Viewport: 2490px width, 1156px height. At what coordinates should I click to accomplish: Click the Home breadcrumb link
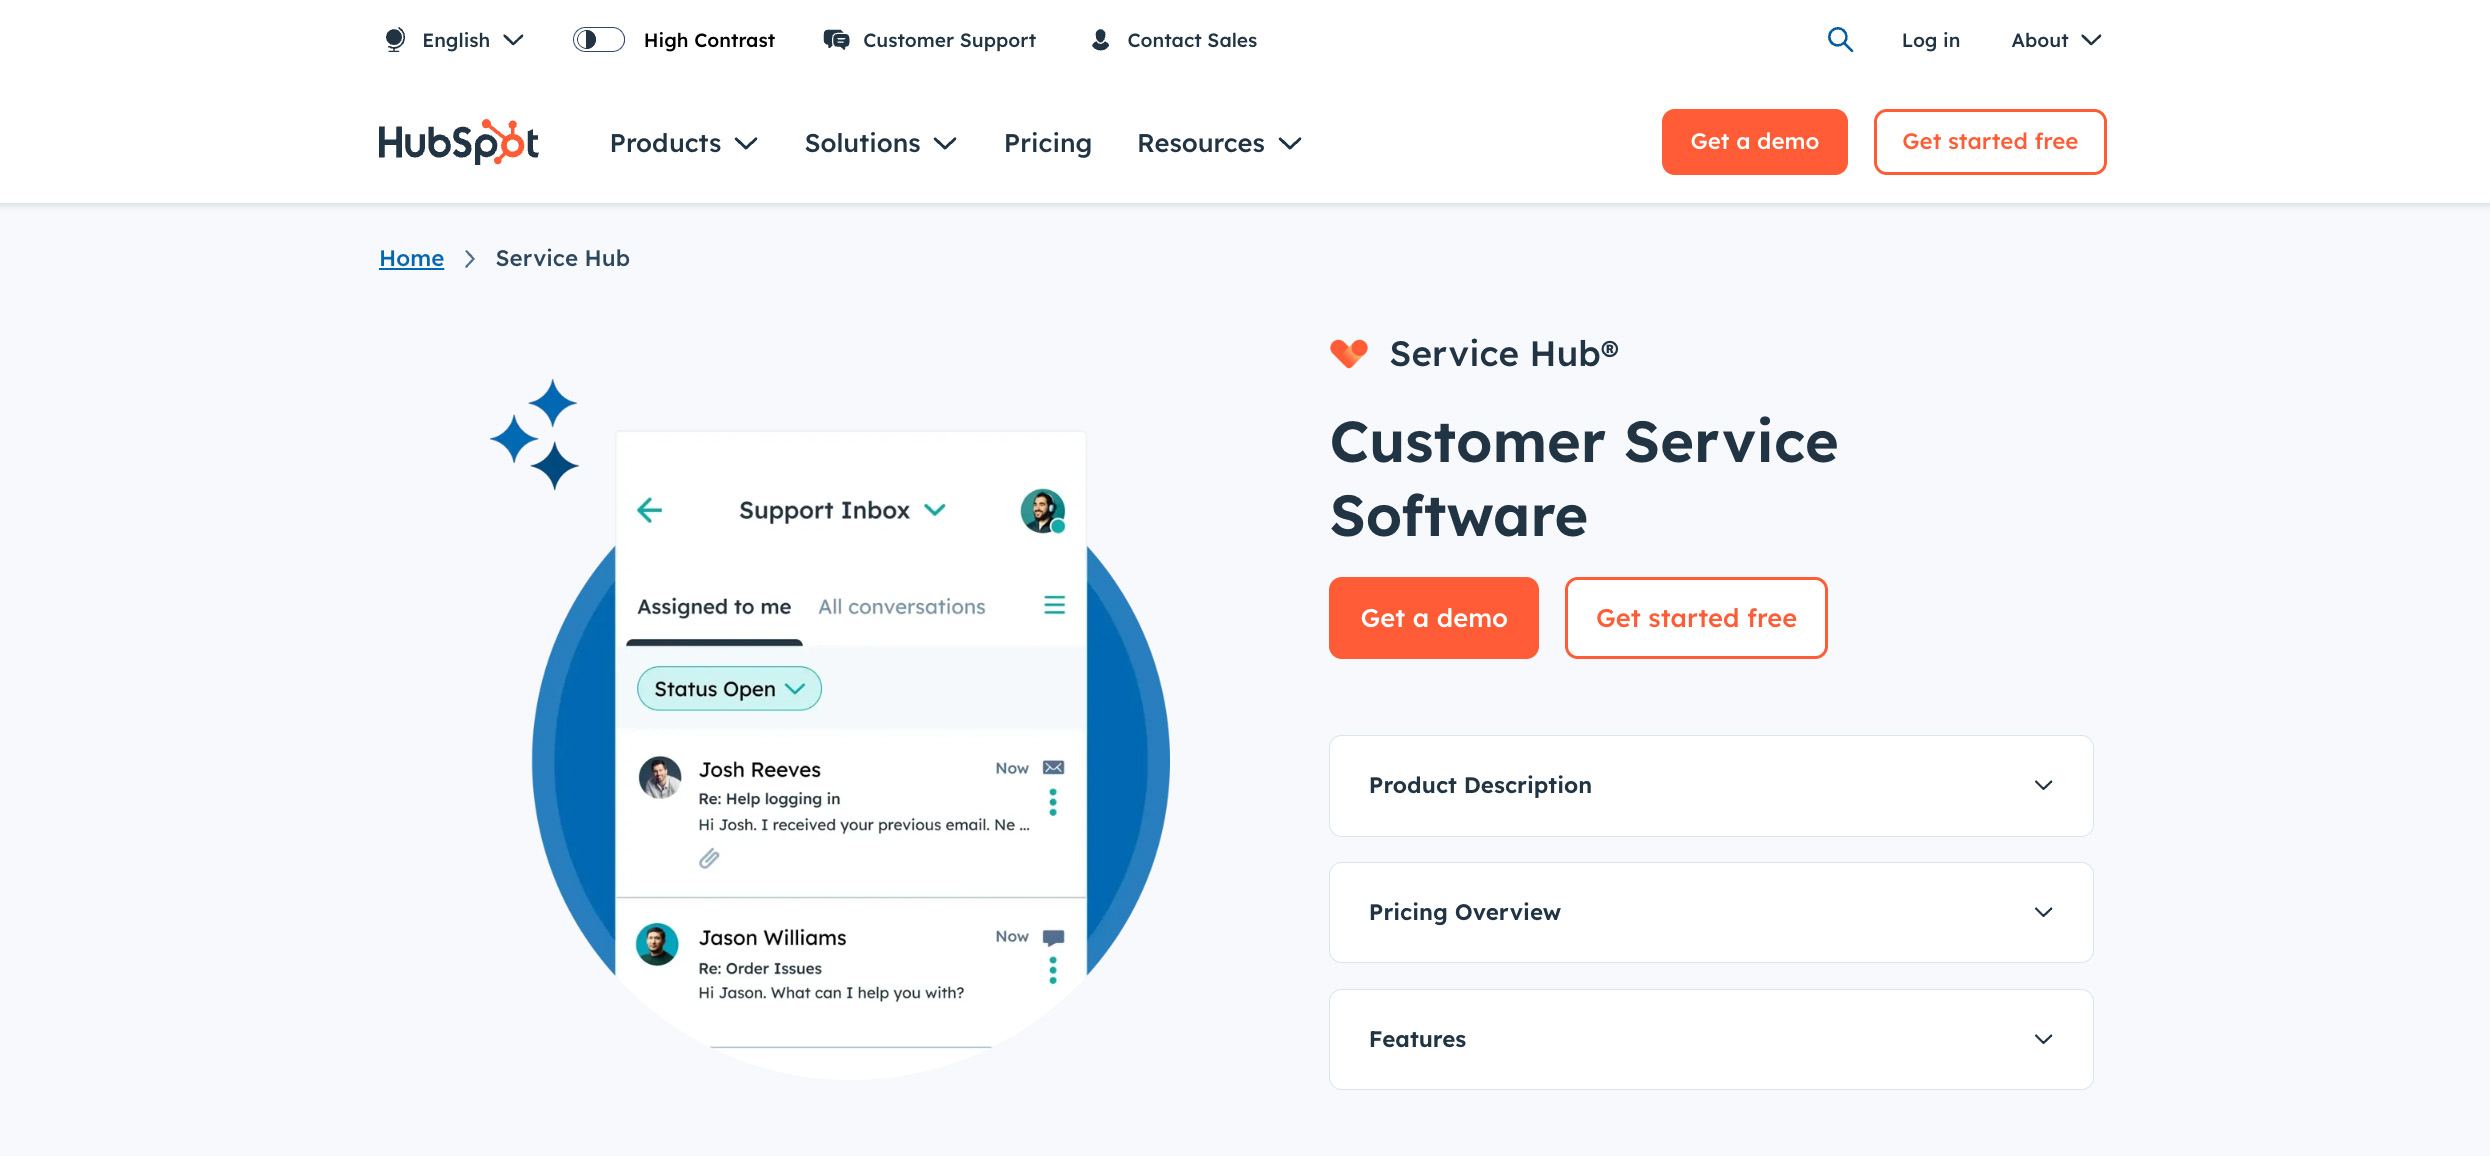pos(411,258)
